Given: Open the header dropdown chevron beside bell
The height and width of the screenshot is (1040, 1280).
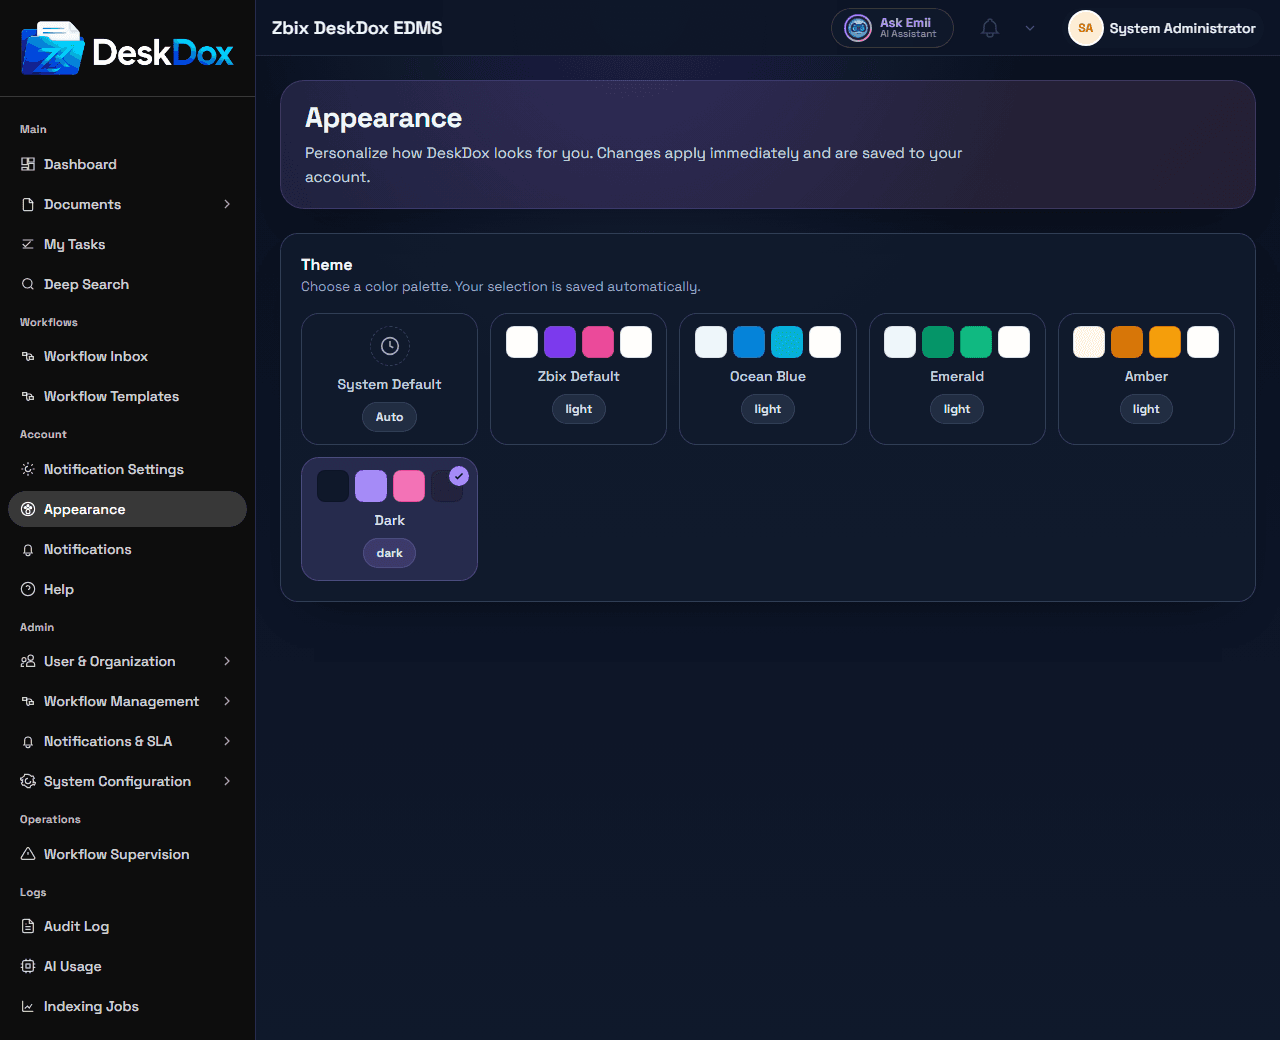Looking at the screenshot, I should click(x=1030, y=28).
